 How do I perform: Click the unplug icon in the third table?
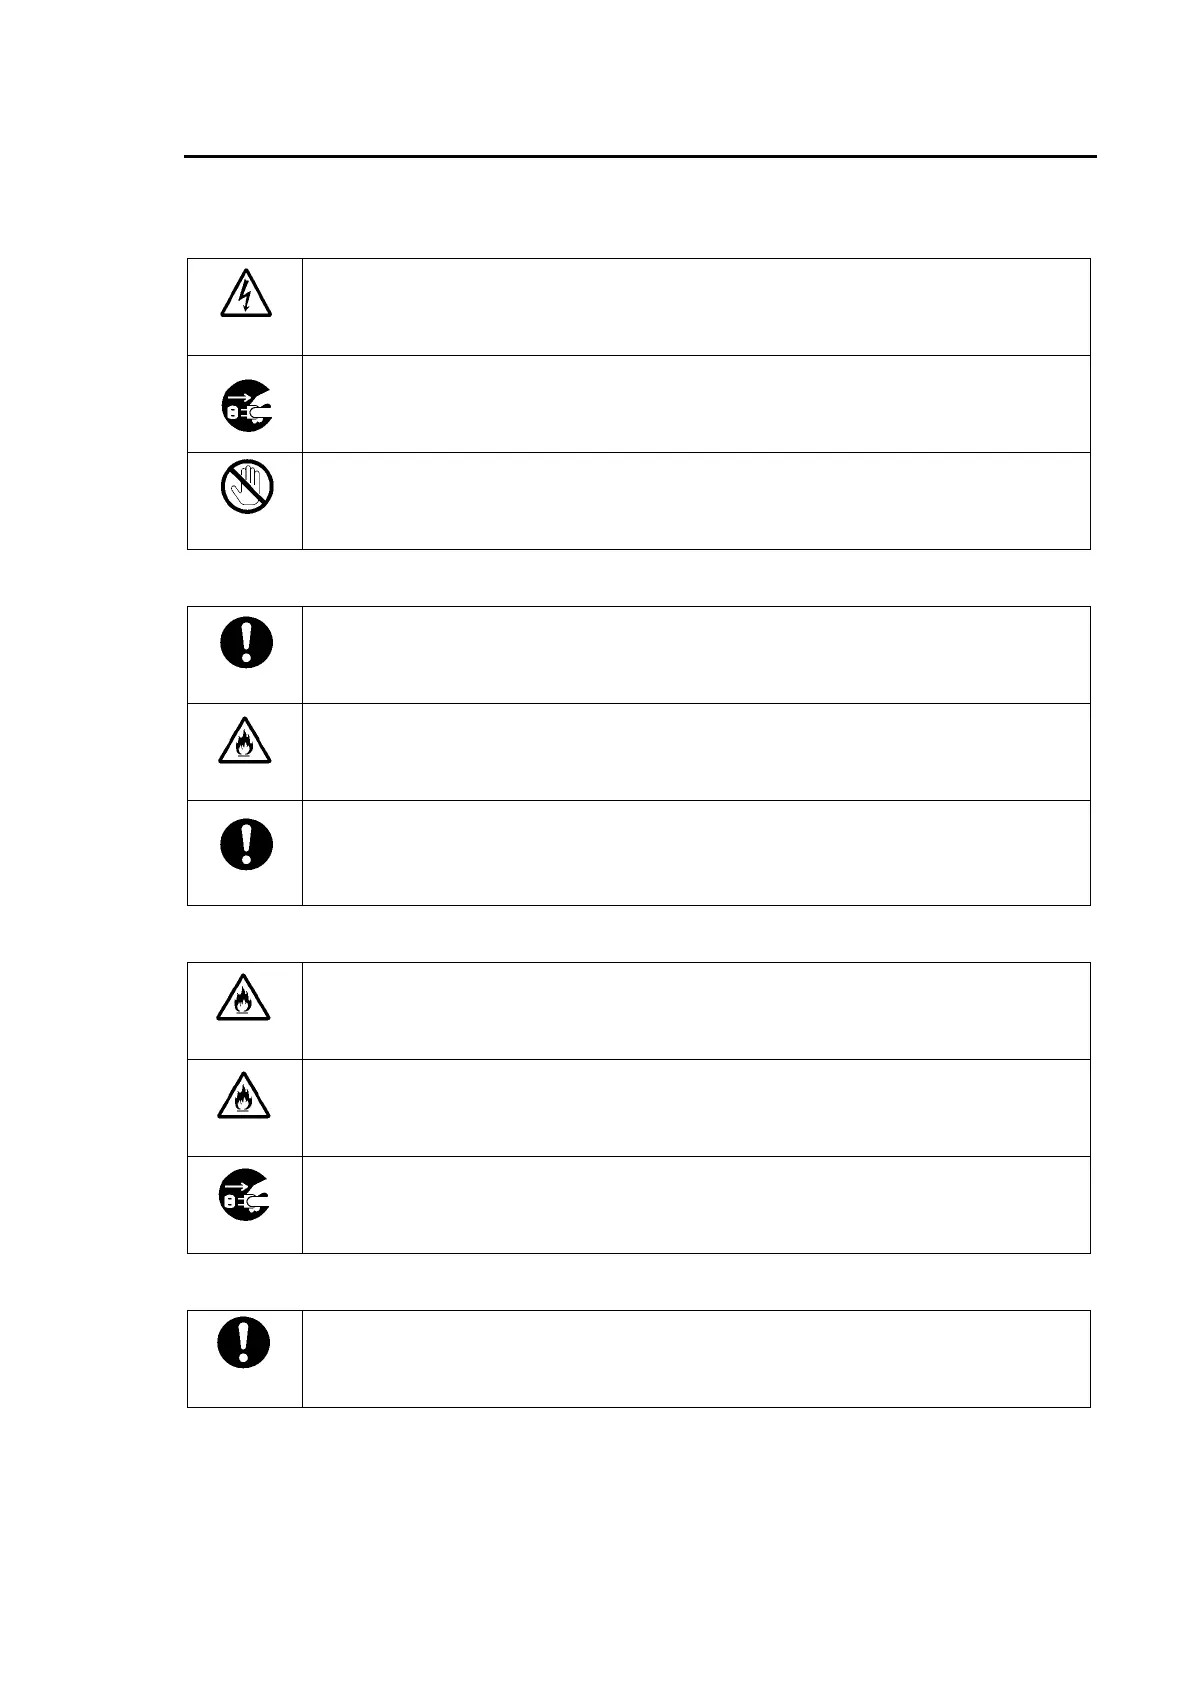click(x=246, y=1194)
